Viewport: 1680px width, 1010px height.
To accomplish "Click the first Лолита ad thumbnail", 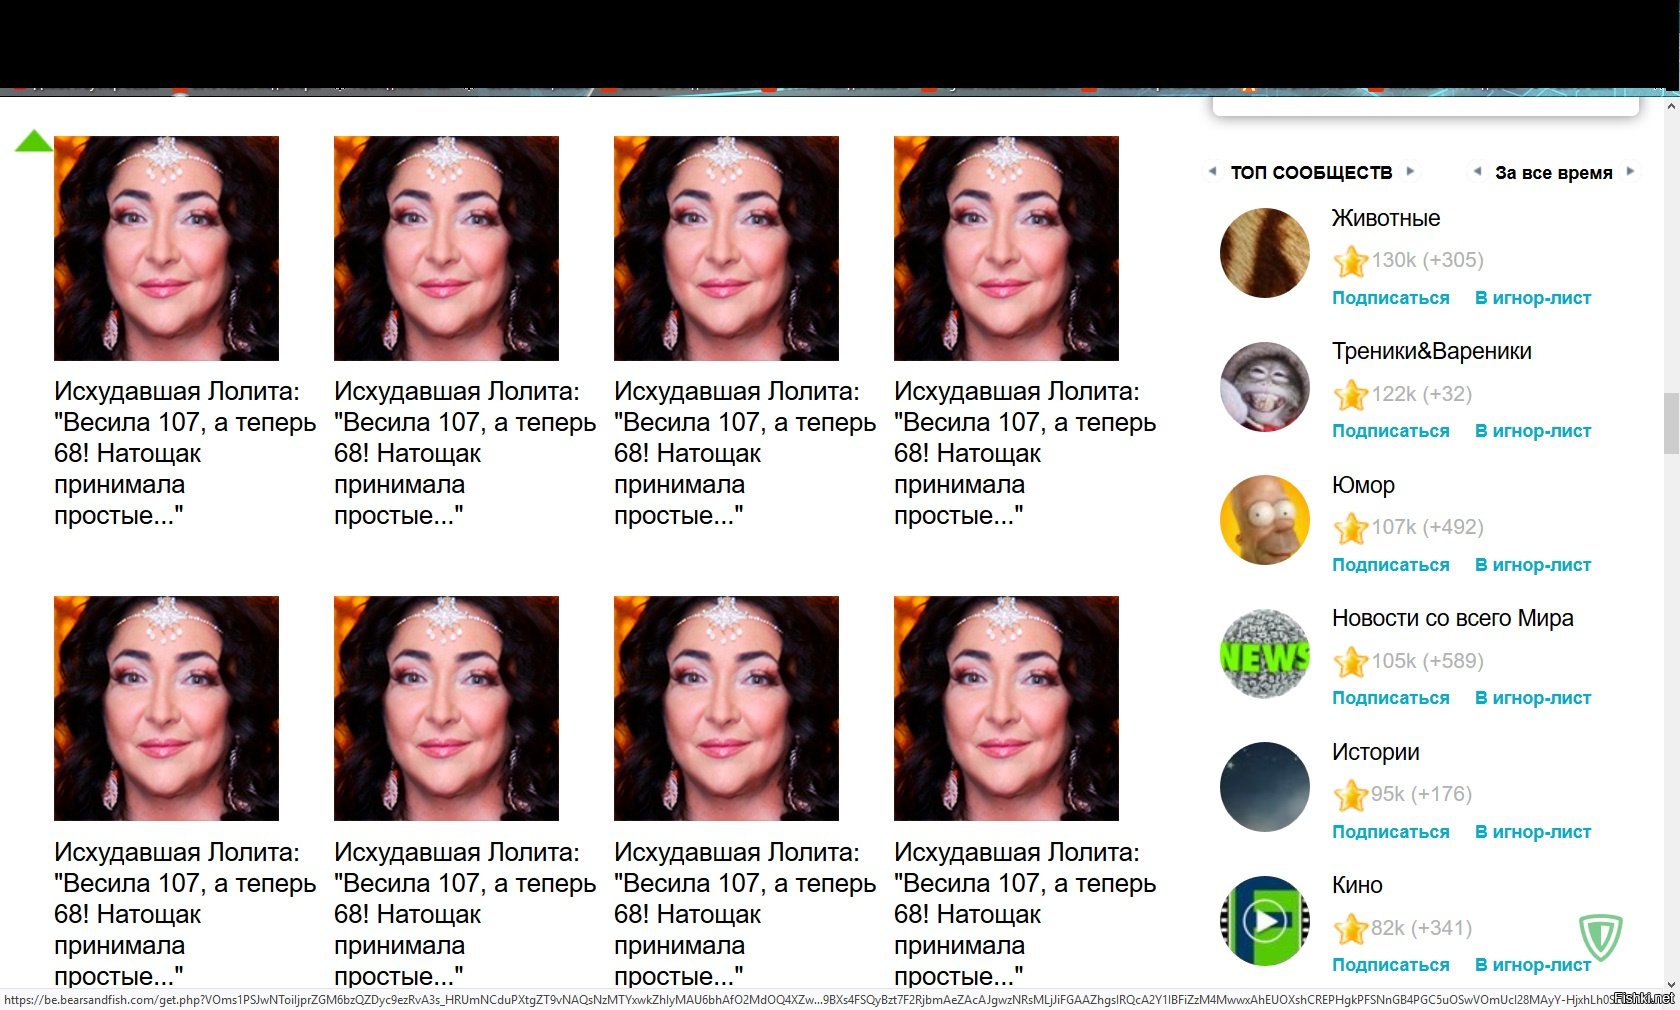I will click(x=166, y=248).
